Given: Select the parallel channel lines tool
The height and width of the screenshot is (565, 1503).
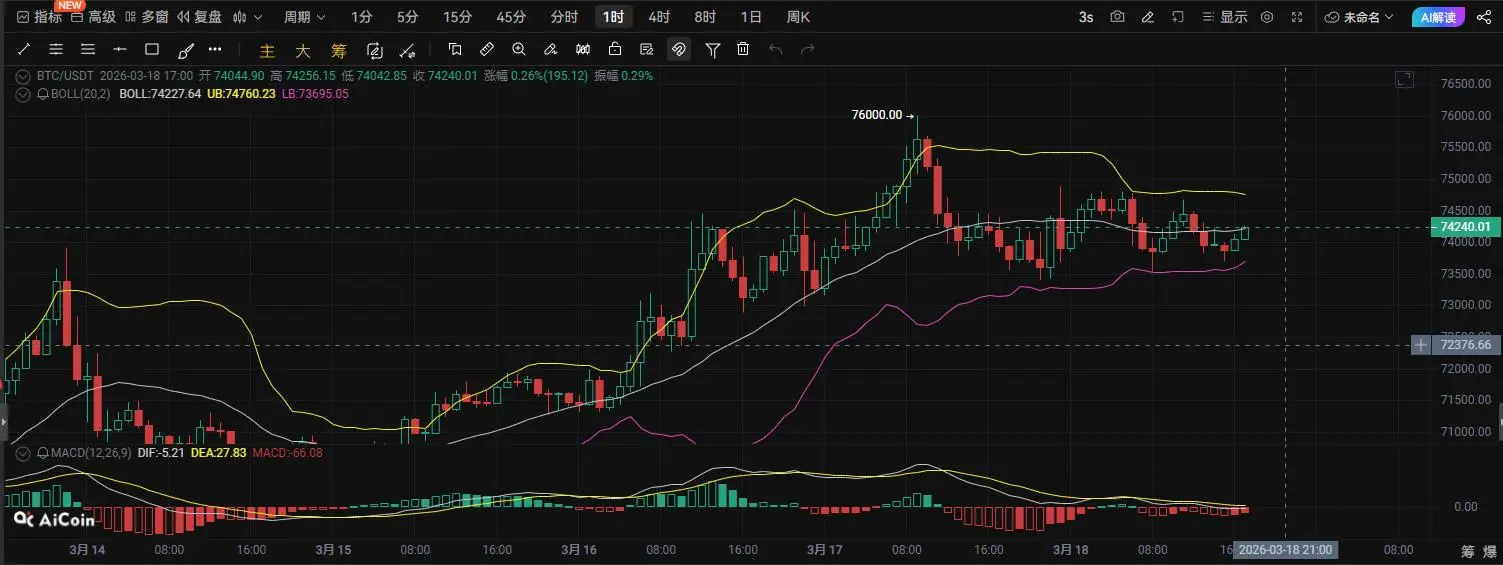Looking at the screenshot, I should click(x=56, y=49).
